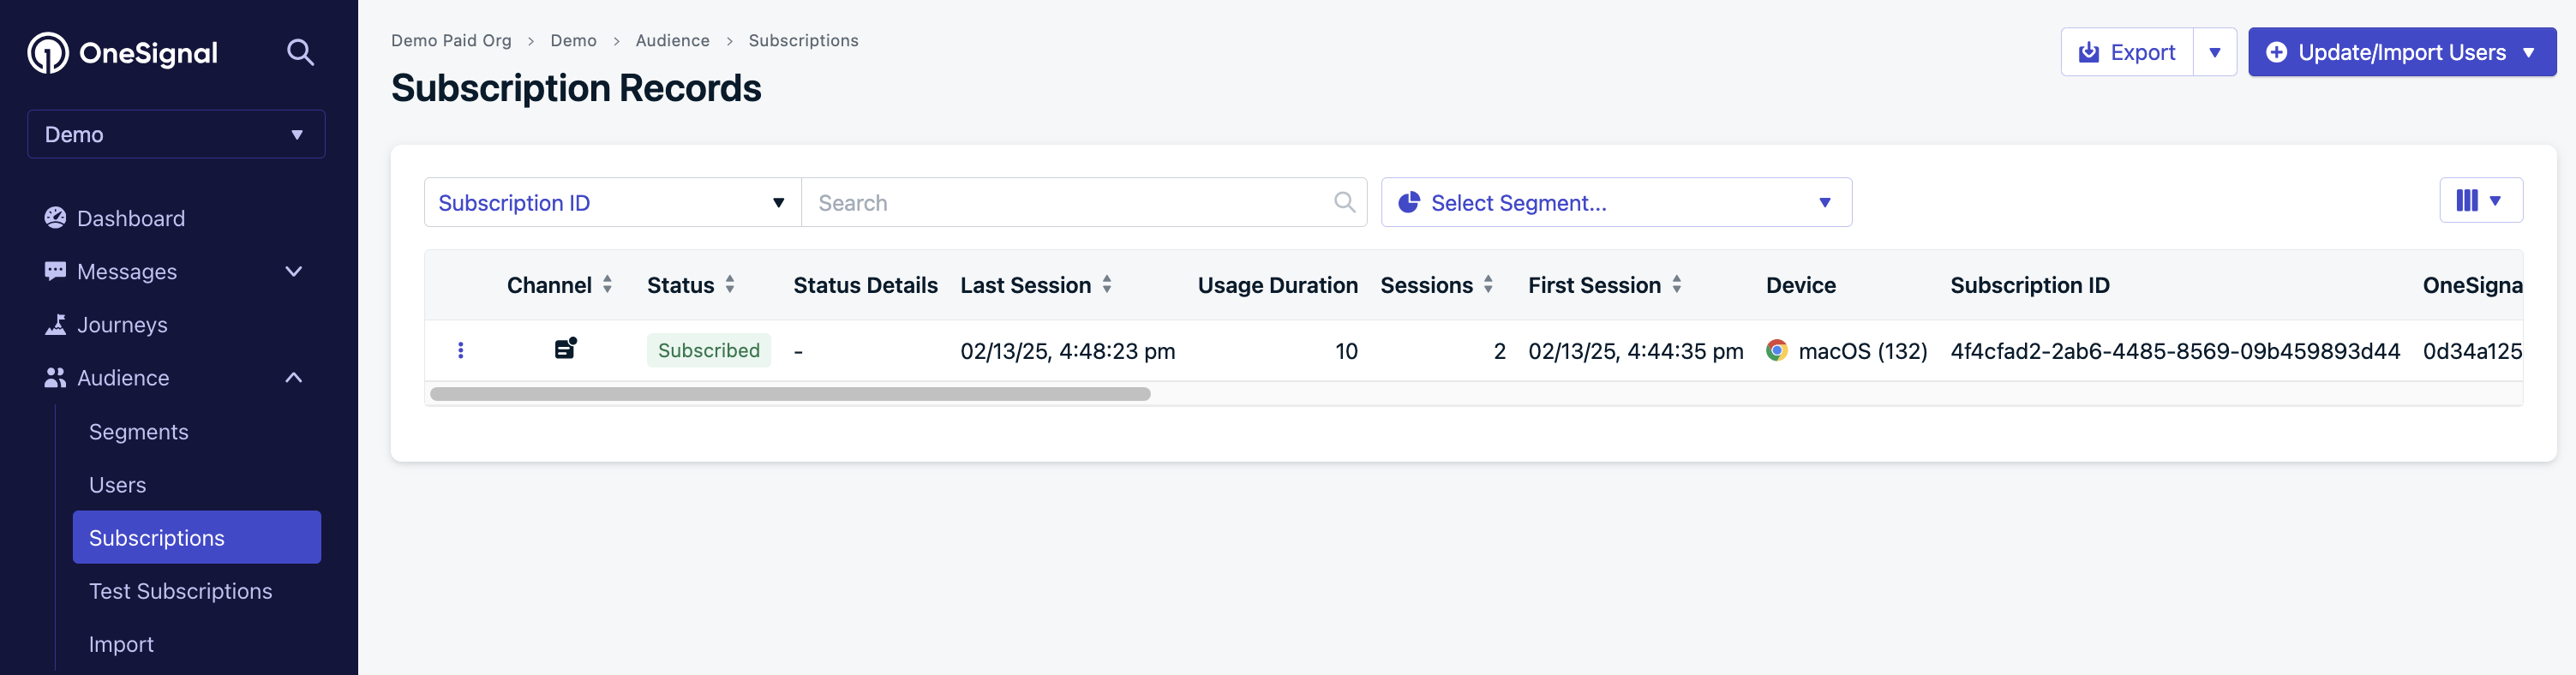
Task: Open Test Subscriptions sidebar item
Action: pyautogui.click(x=180, y=591)
